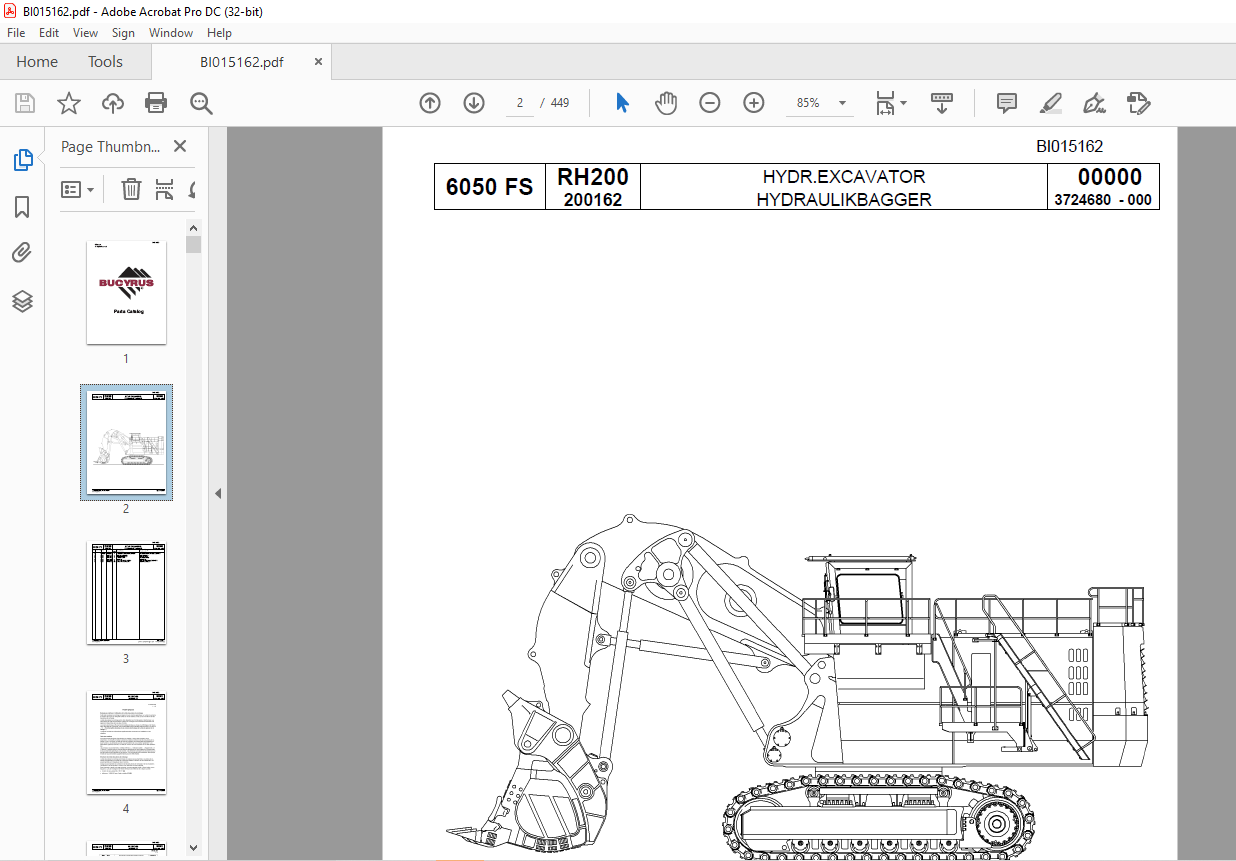
Task: Click the 200162 serial number text
Action: (x=593, y=200)
